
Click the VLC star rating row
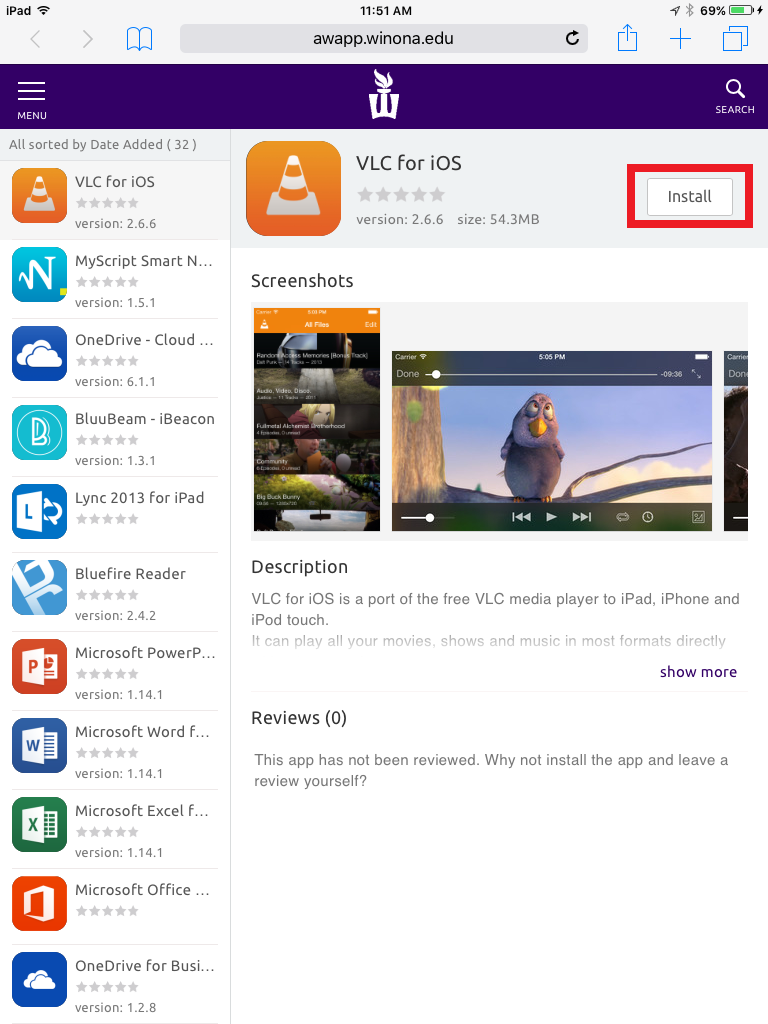[x=400, y=194]
